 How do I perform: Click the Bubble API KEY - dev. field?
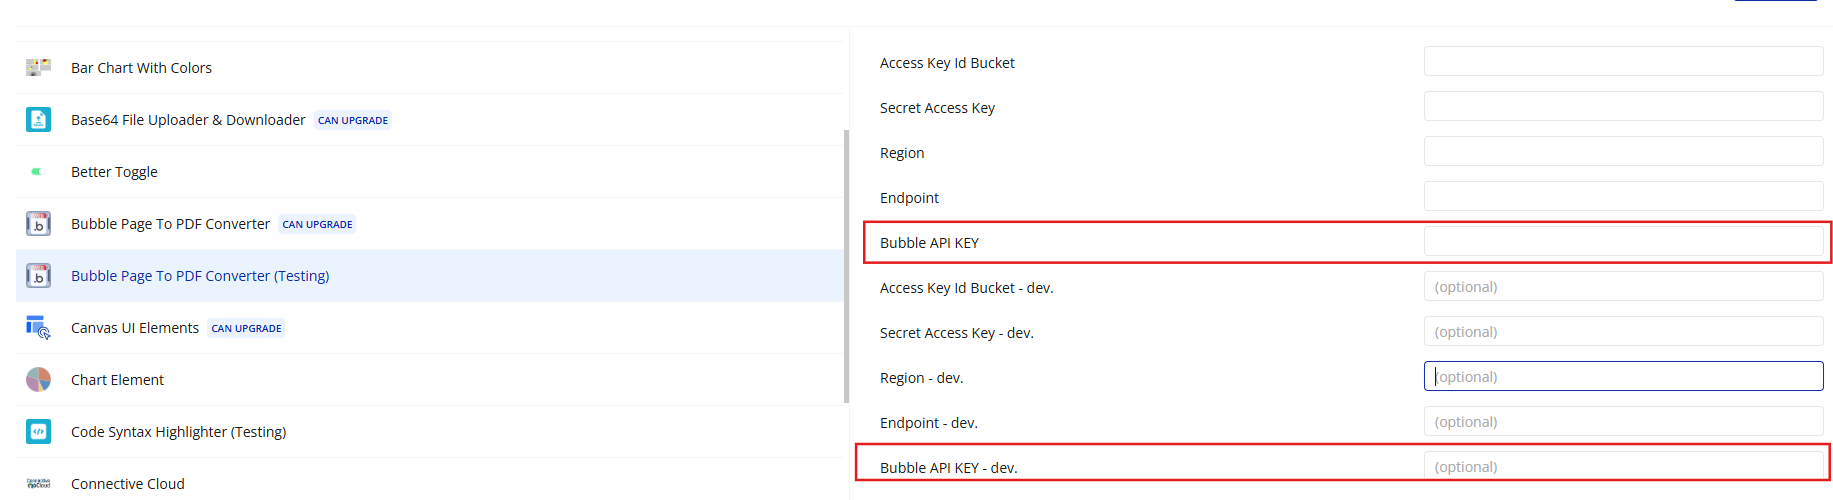click(1622, 467)
